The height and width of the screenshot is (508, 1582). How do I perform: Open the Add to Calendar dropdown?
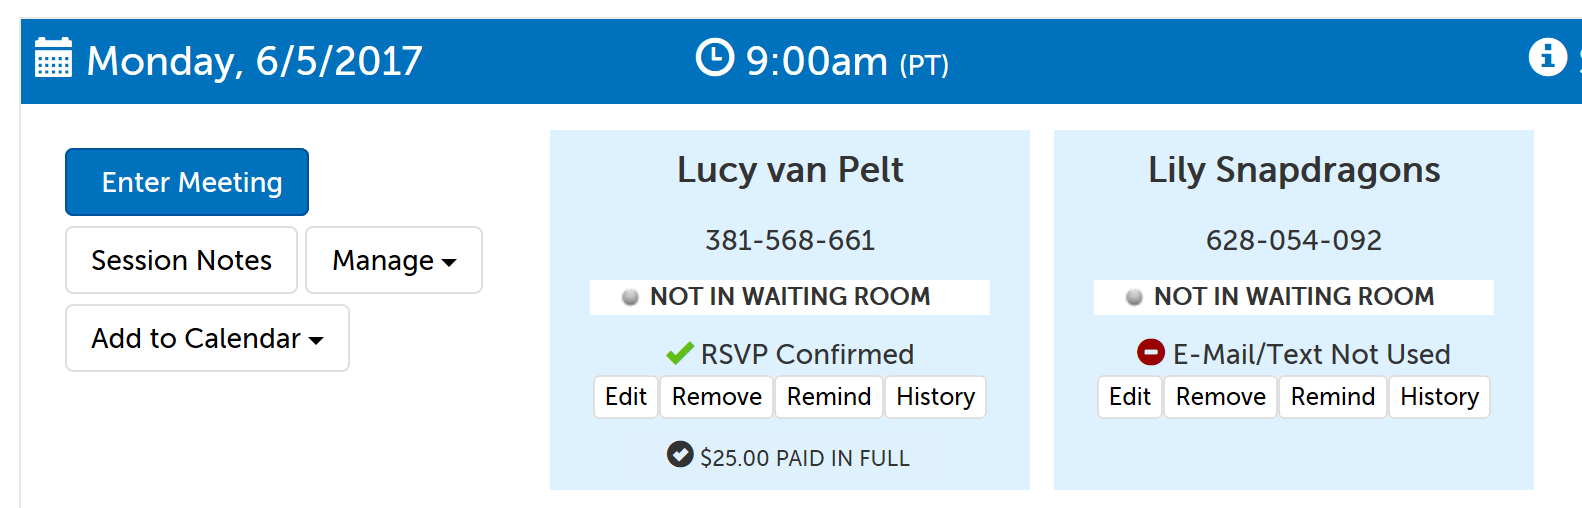pyautogui.click(x=207, y=338)
